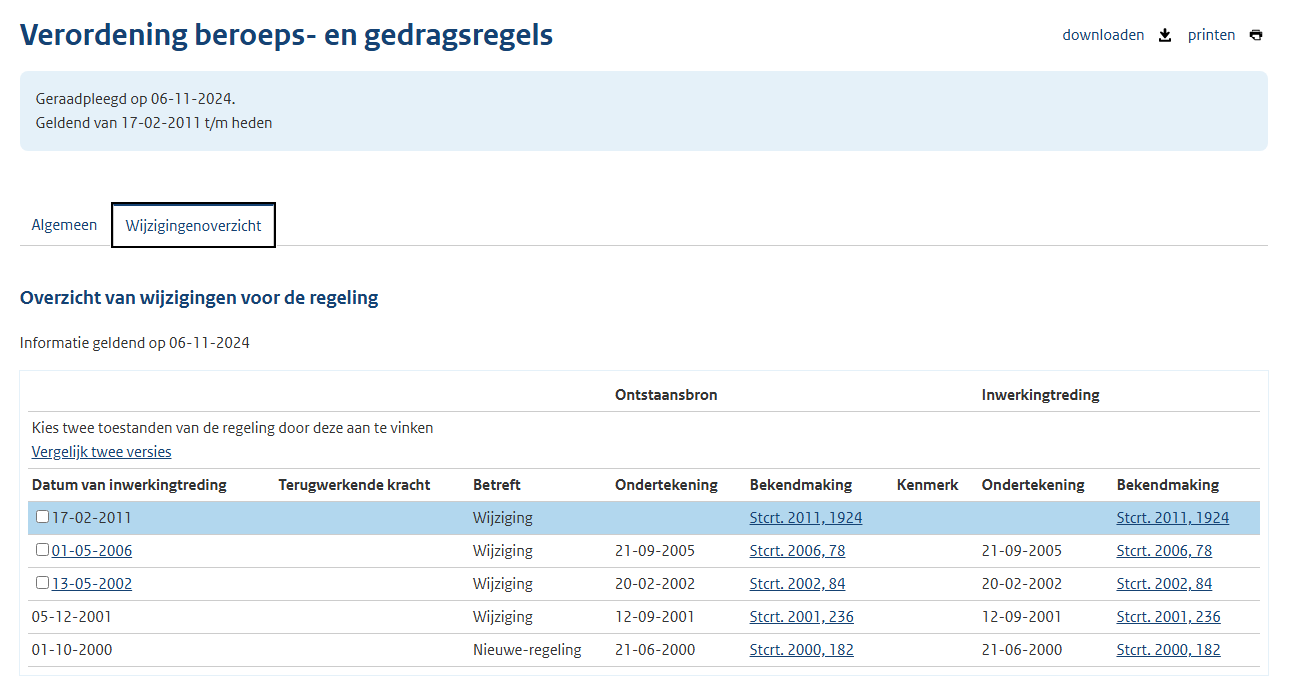Tick the checkbox for 17-02-2011 version
Screen dimensions: 1300x690
[x=42, y=517]
